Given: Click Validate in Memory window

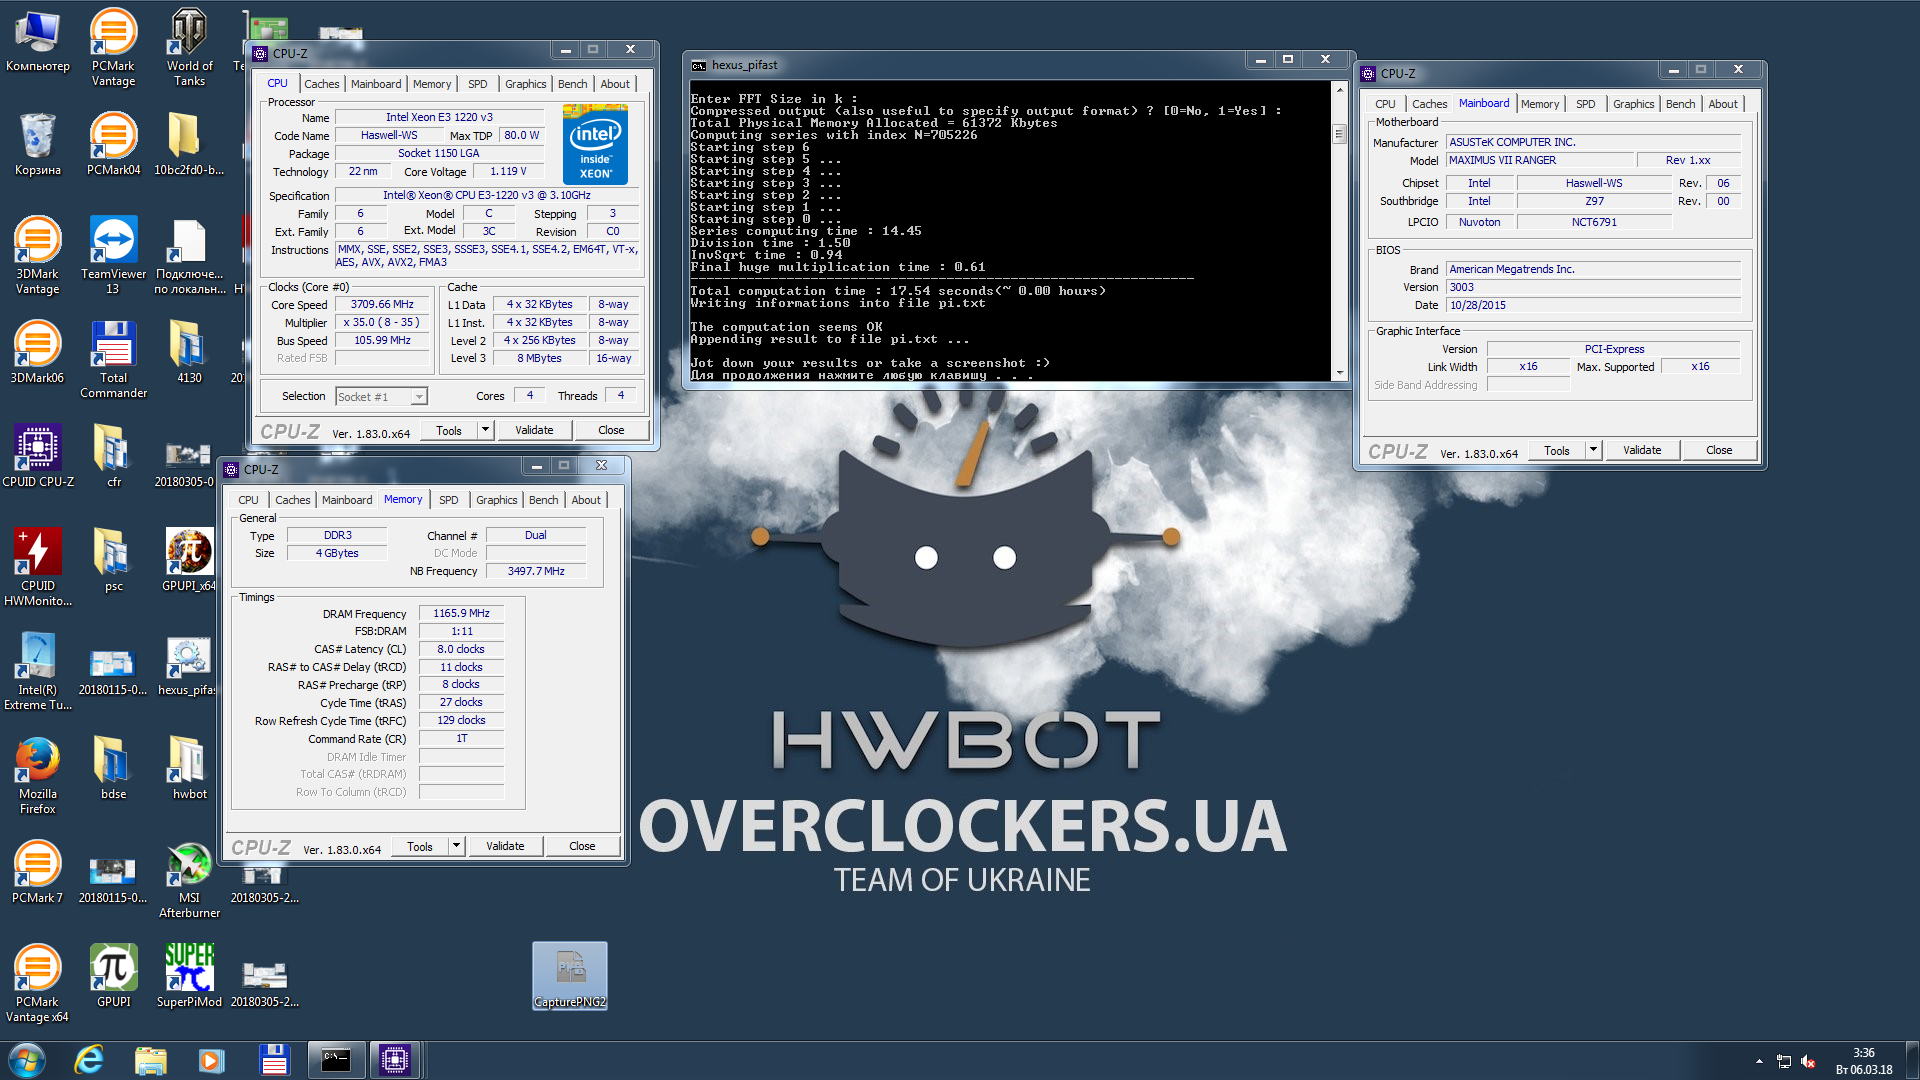Looking at the screenshot, I should point(505,846).
